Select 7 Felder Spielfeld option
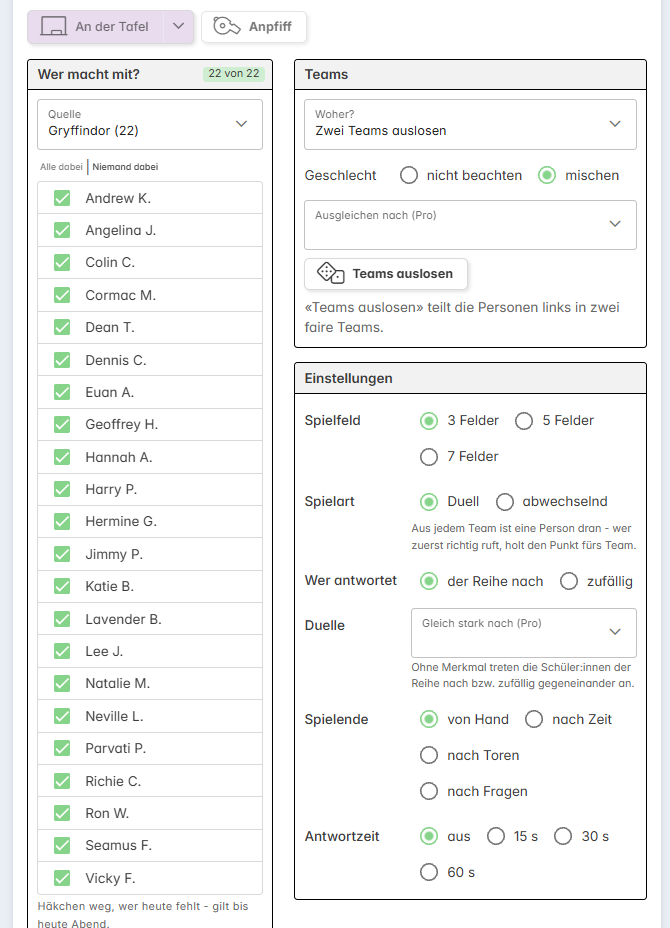670x928 pixels. pos(429,457)
